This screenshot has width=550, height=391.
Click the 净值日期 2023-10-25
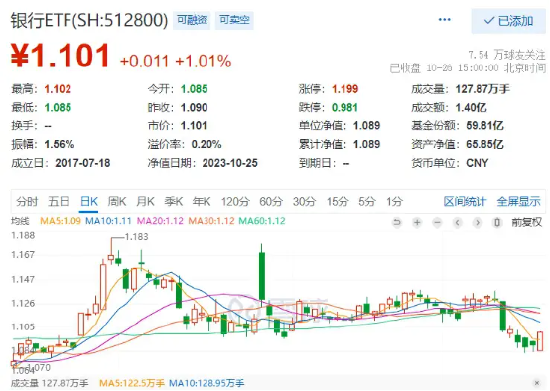click(230, 163)
